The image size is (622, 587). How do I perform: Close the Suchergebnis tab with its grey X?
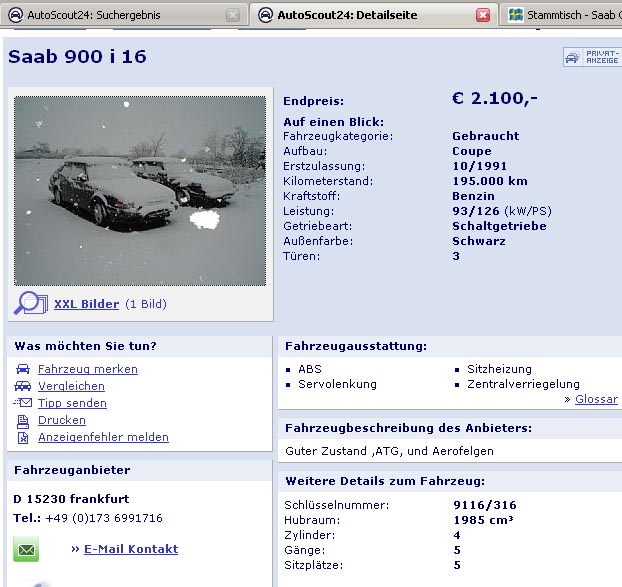point(233,15)
